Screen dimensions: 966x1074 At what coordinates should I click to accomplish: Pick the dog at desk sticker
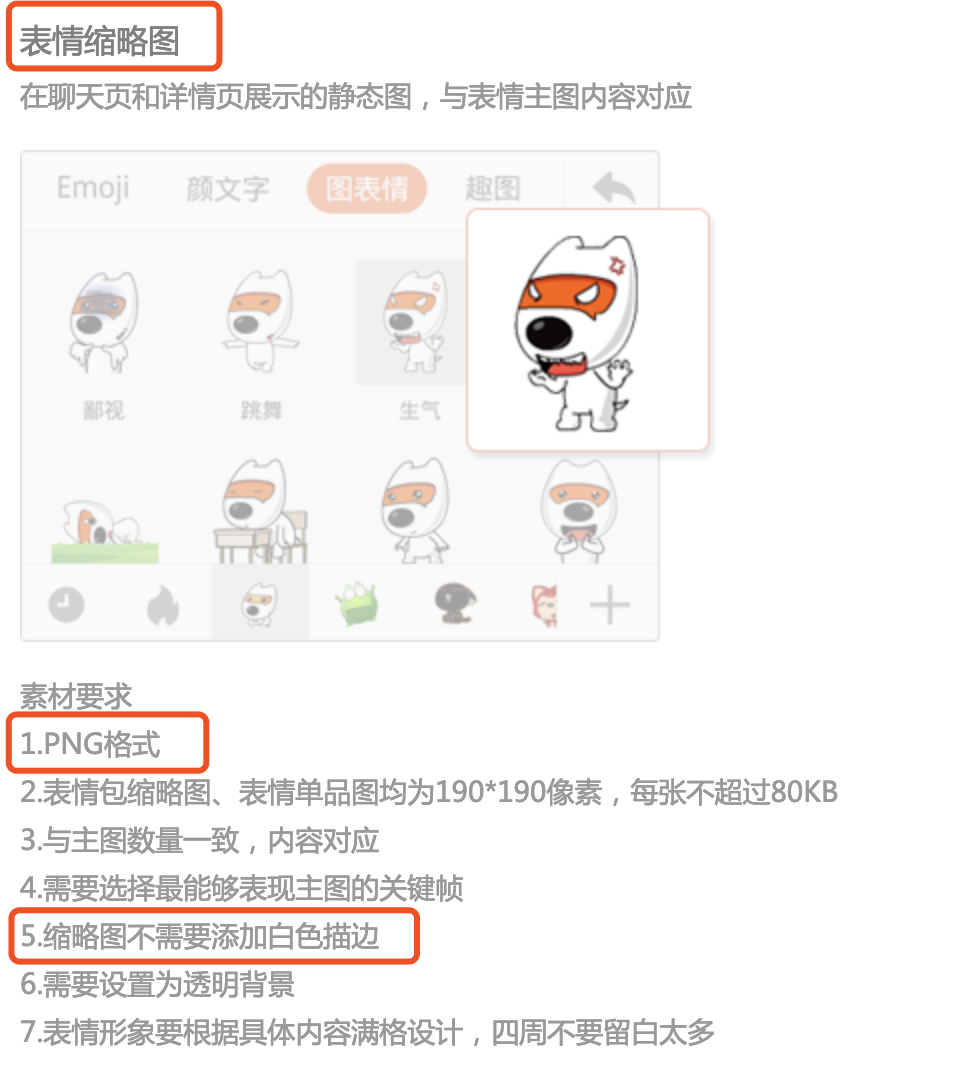[261, 512]
